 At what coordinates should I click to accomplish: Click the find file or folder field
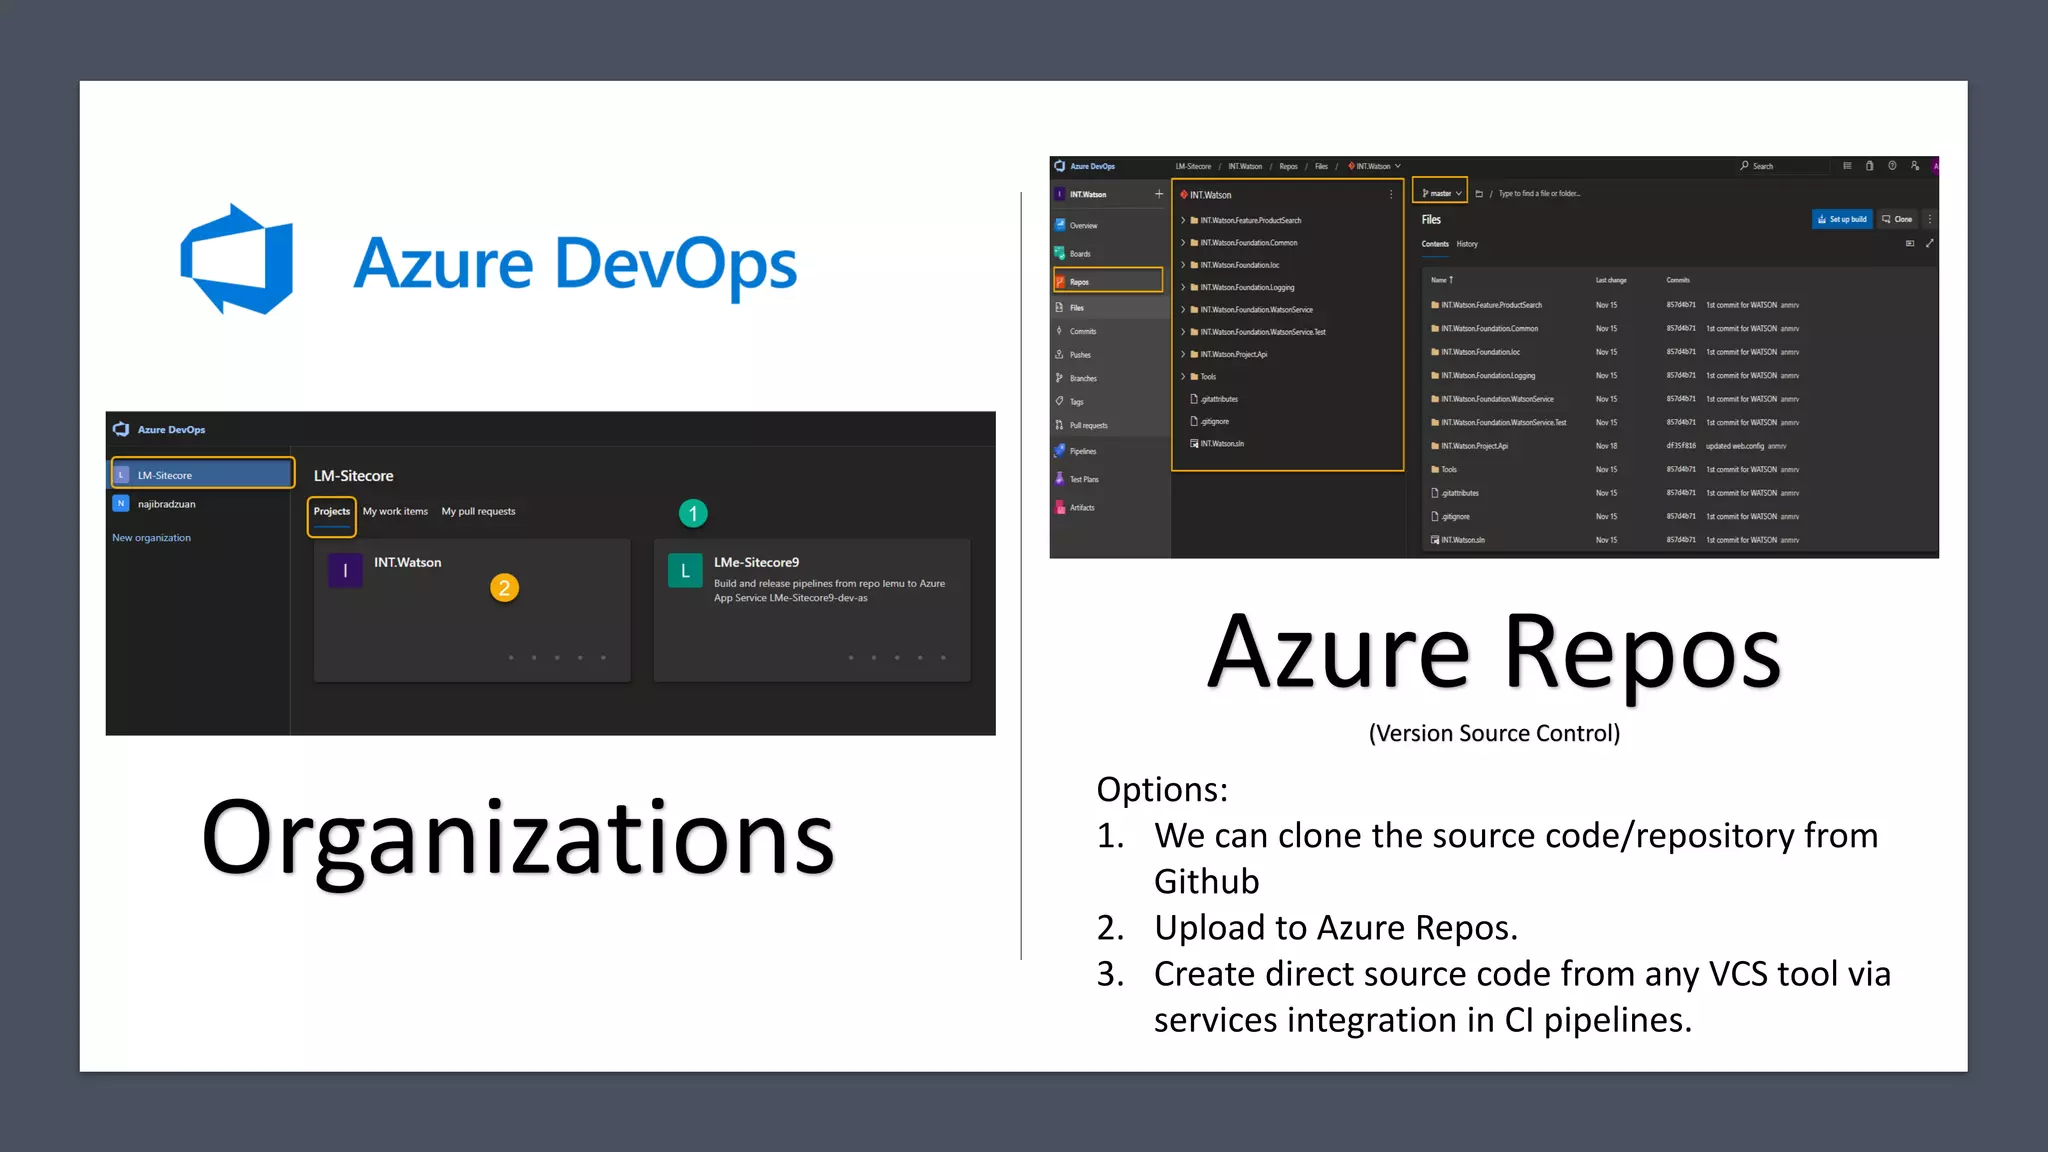tap(1539, 194)
